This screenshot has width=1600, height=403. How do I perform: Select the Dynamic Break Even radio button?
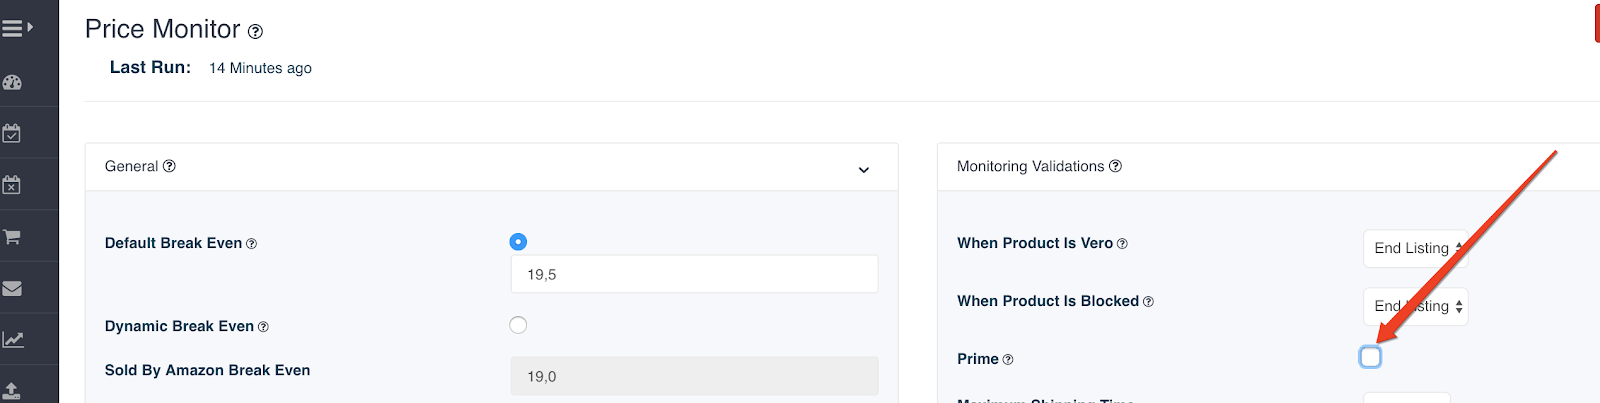[518, 325]
